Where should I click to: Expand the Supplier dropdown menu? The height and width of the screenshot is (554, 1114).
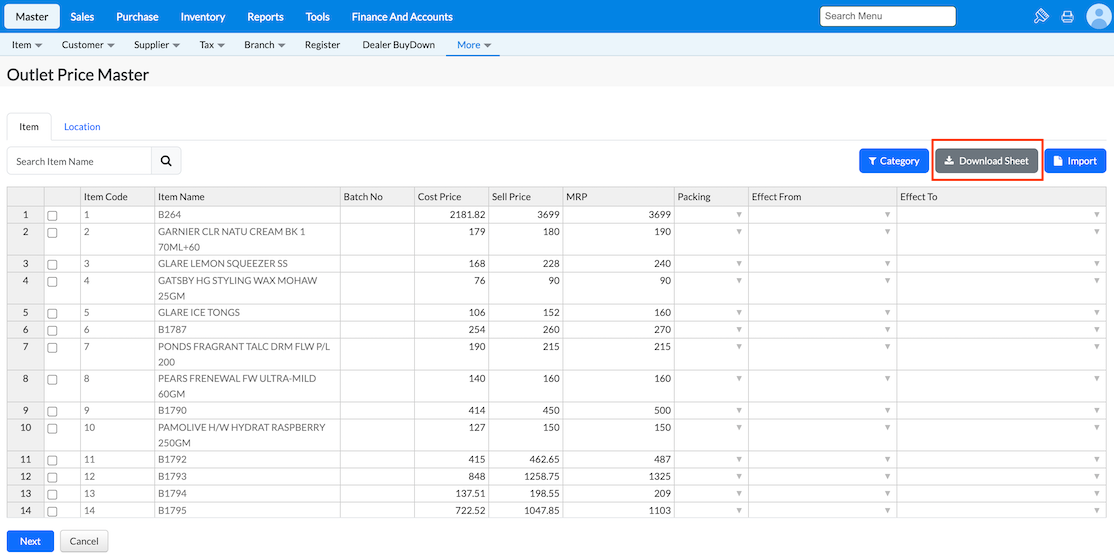(157, 45)
